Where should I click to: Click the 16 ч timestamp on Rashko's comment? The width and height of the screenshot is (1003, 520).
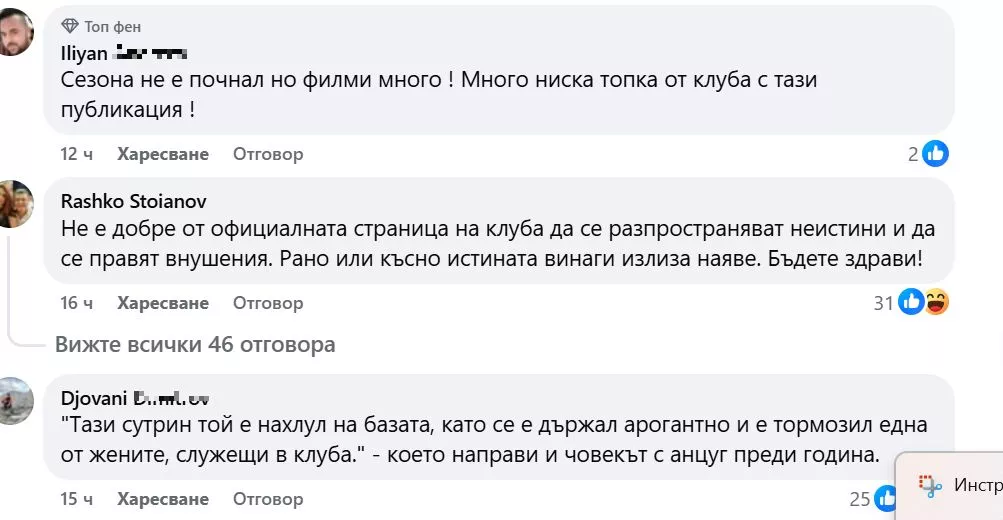pyautogui.click(x=77, y=303)
